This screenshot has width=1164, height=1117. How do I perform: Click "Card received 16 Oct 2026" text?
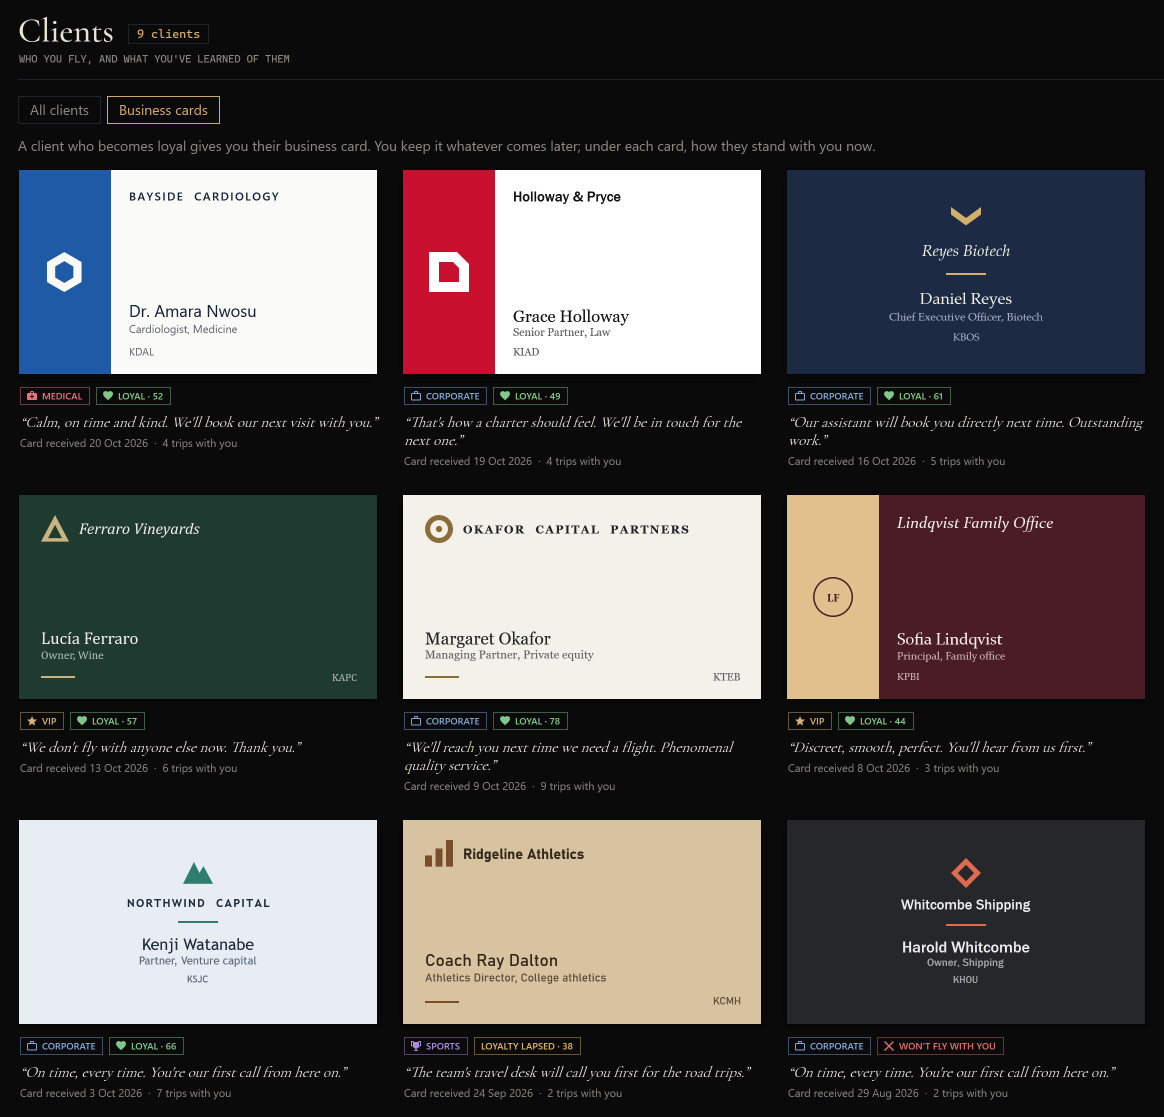(x=851, y=461)
